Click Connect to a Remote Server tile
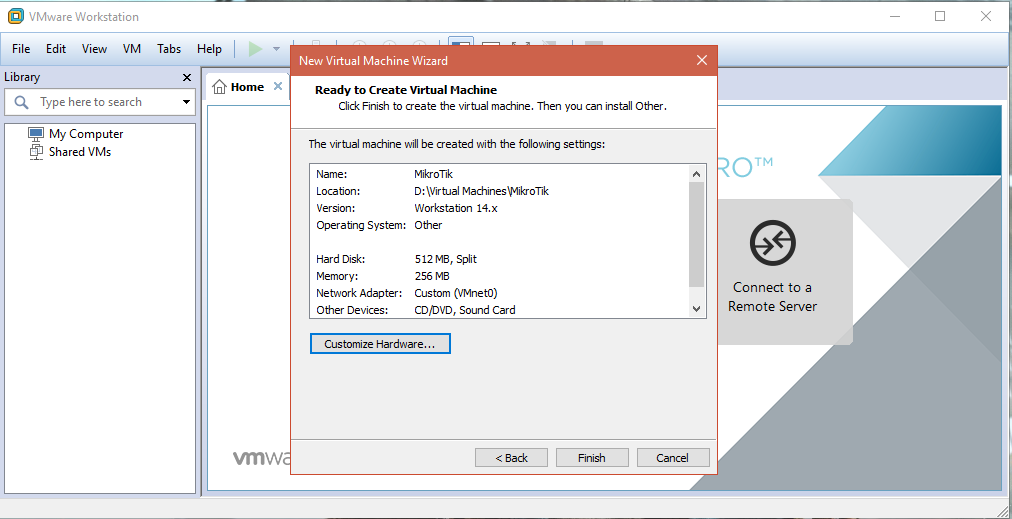1012x519 pixels. point(785,272)
